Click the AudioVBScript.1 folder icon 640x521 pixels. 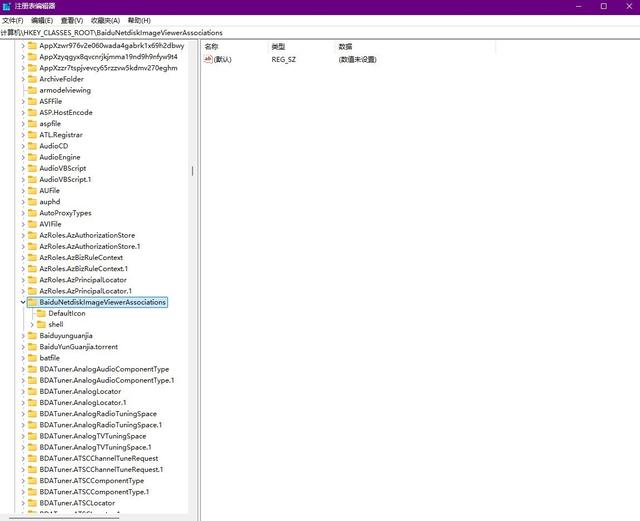pyautogui.click(x=32, y=180)
